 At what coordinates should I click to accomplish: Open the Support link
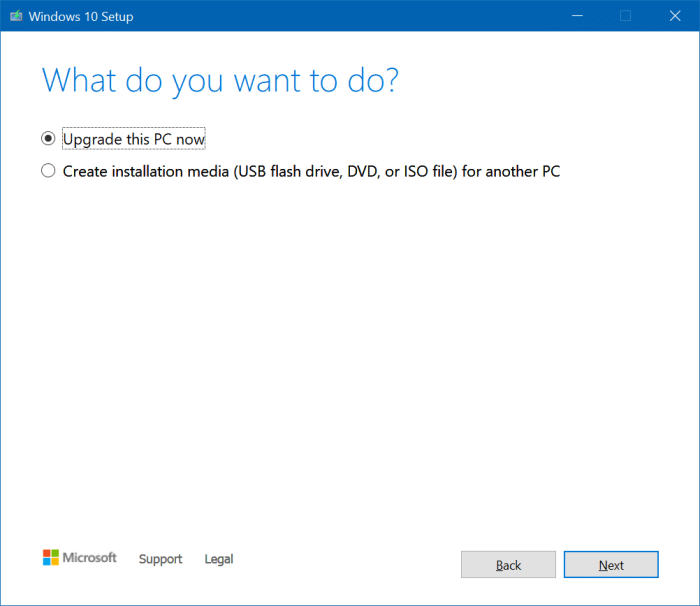point(160,559)
